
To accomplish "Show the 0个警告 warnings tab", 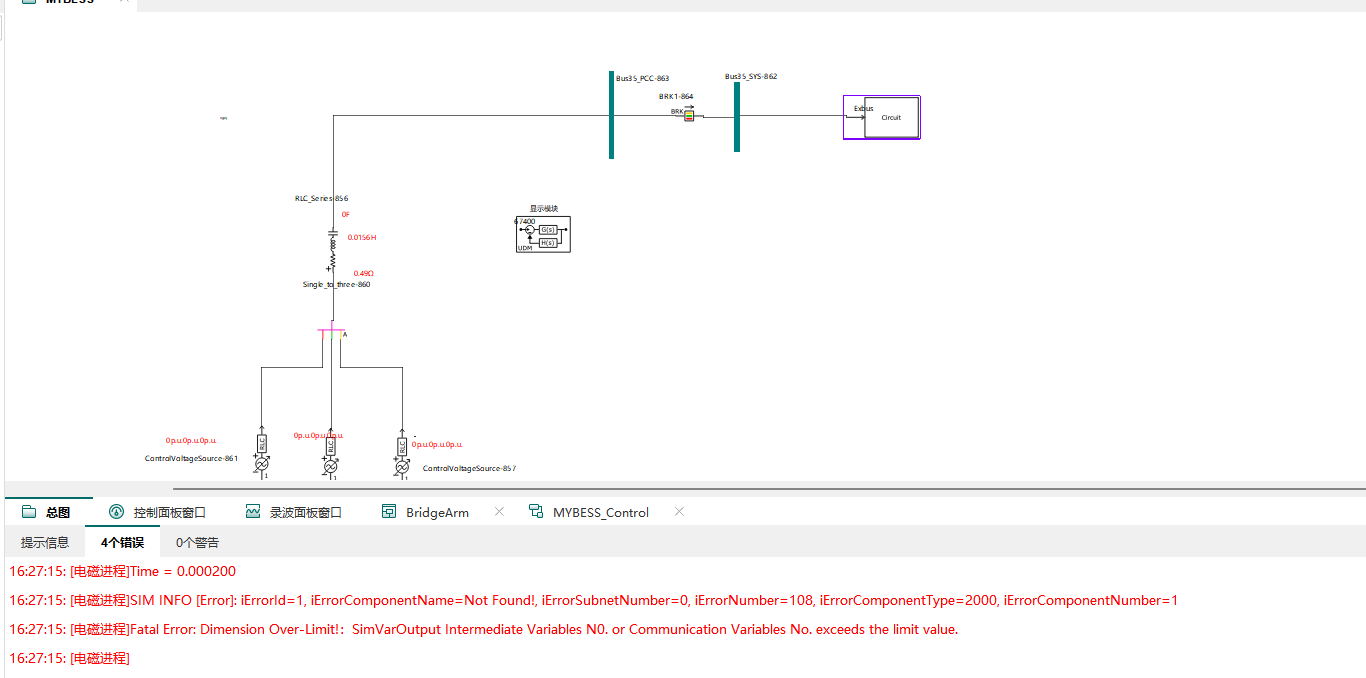I will click(x=197, y=542).
